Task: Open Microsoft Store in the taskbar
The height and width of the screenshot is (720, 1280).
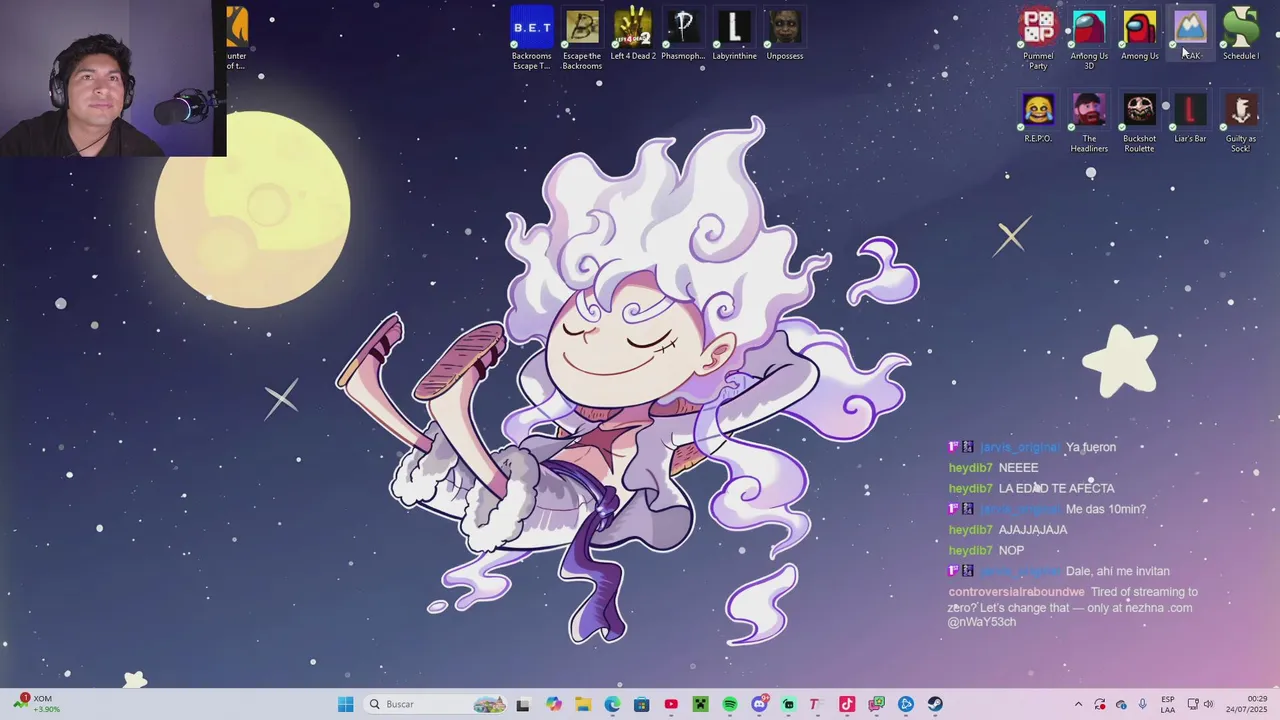Action: (641, 704)
